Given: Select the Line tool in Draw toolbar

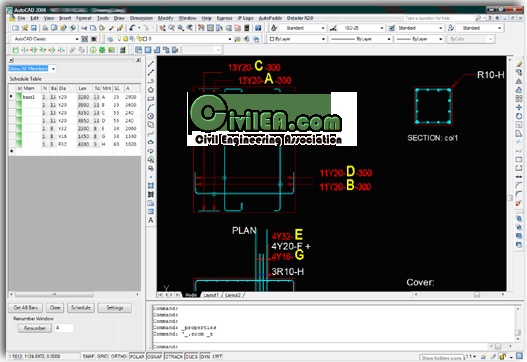Looking at the screenshot, I should click(151, 64).
